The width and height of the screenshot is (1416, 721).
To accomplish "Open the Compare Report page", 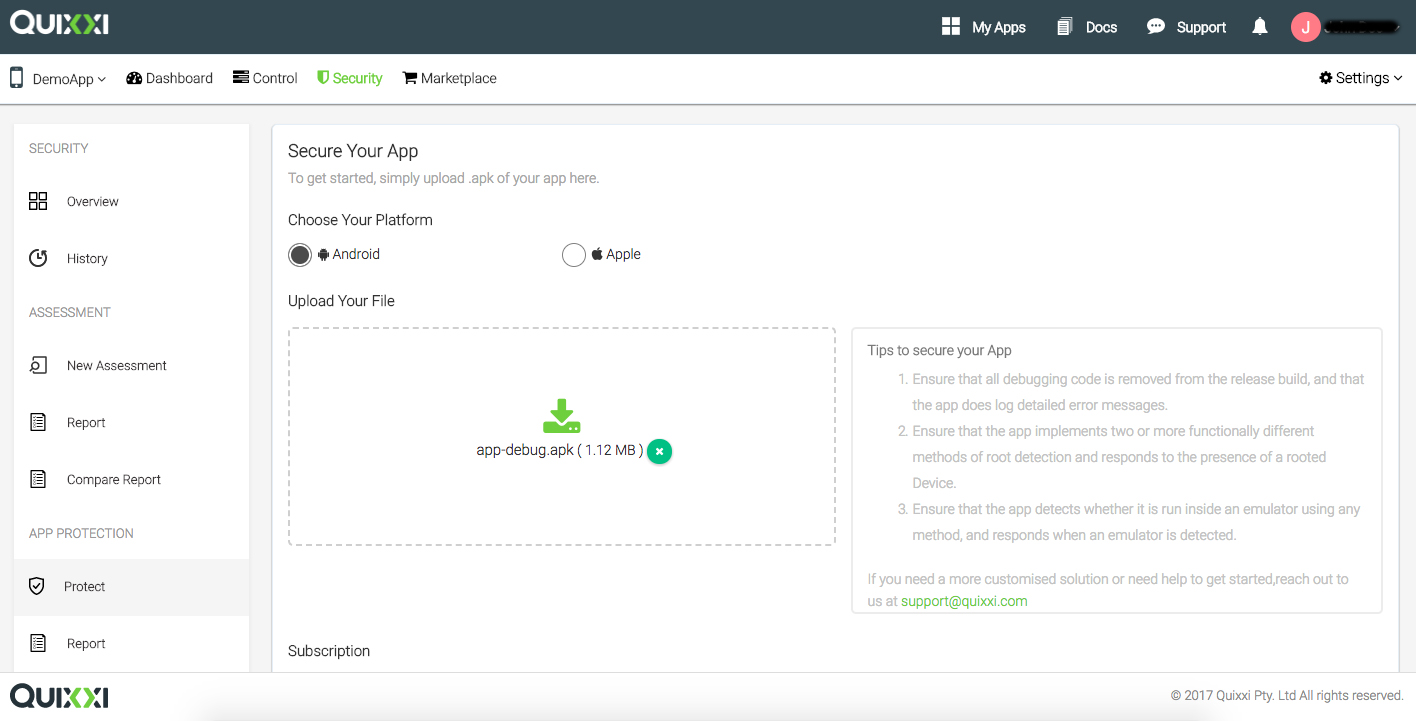I will pos(114,479).
